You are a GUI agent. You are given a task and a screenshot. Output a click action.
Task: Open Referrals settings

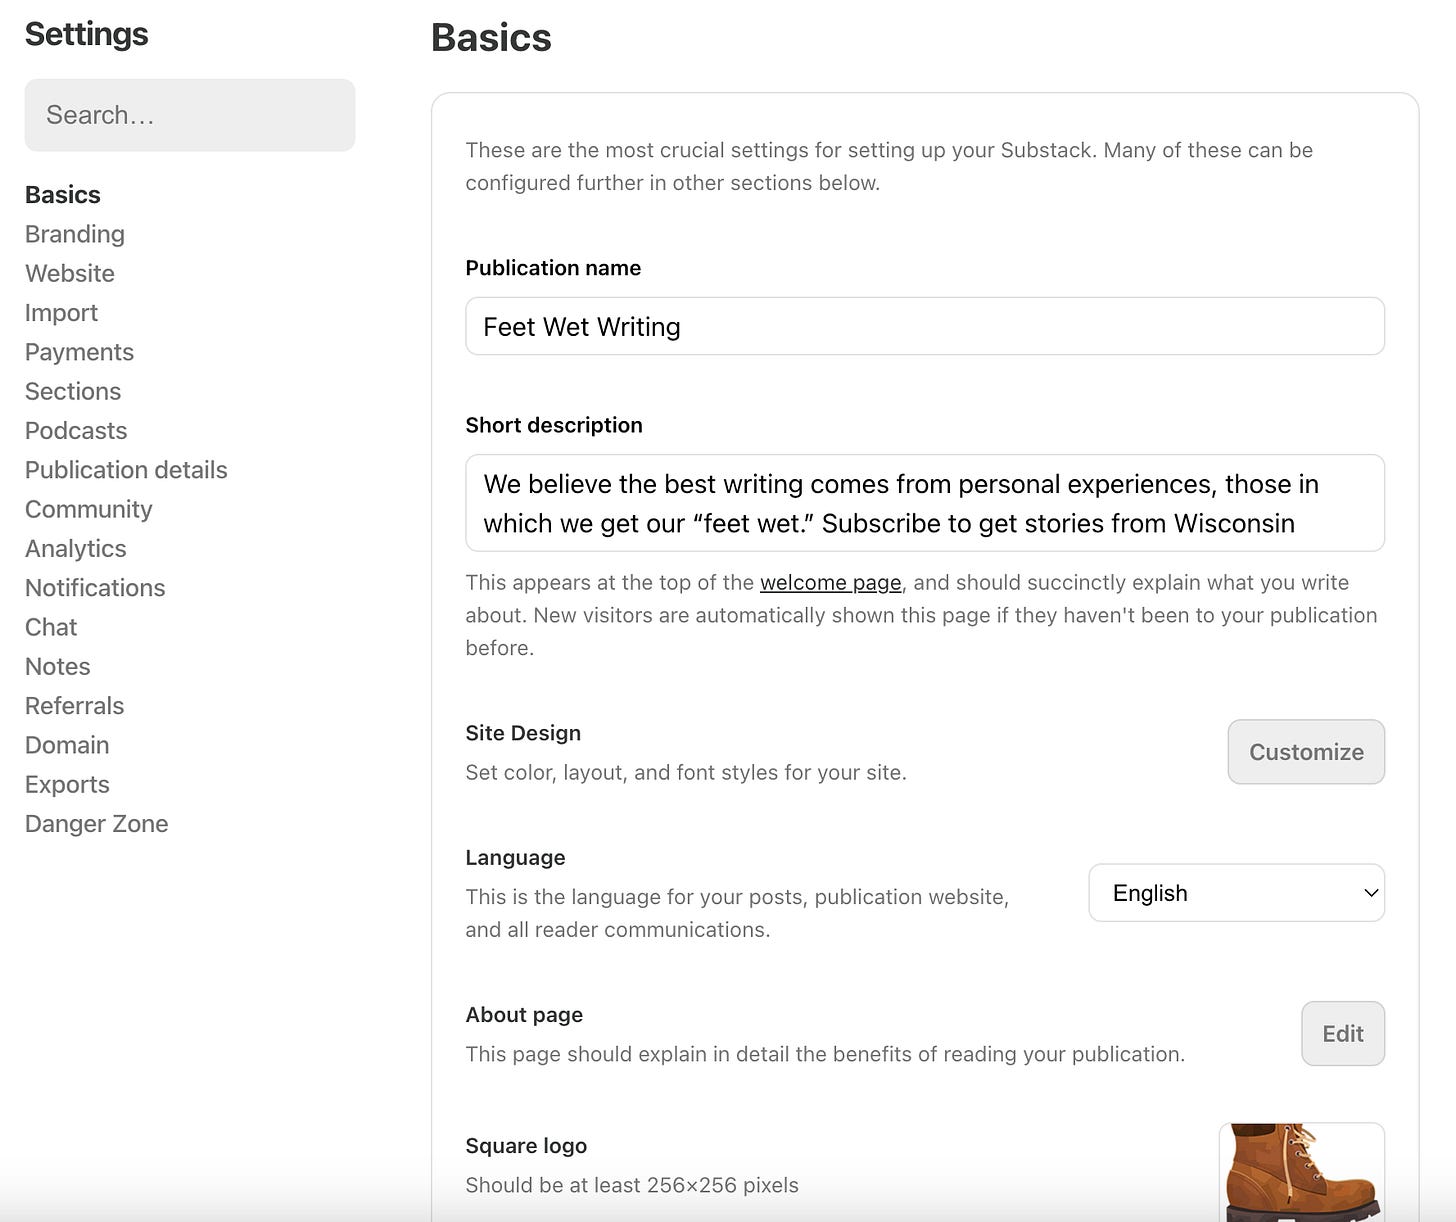click(74, 705)
